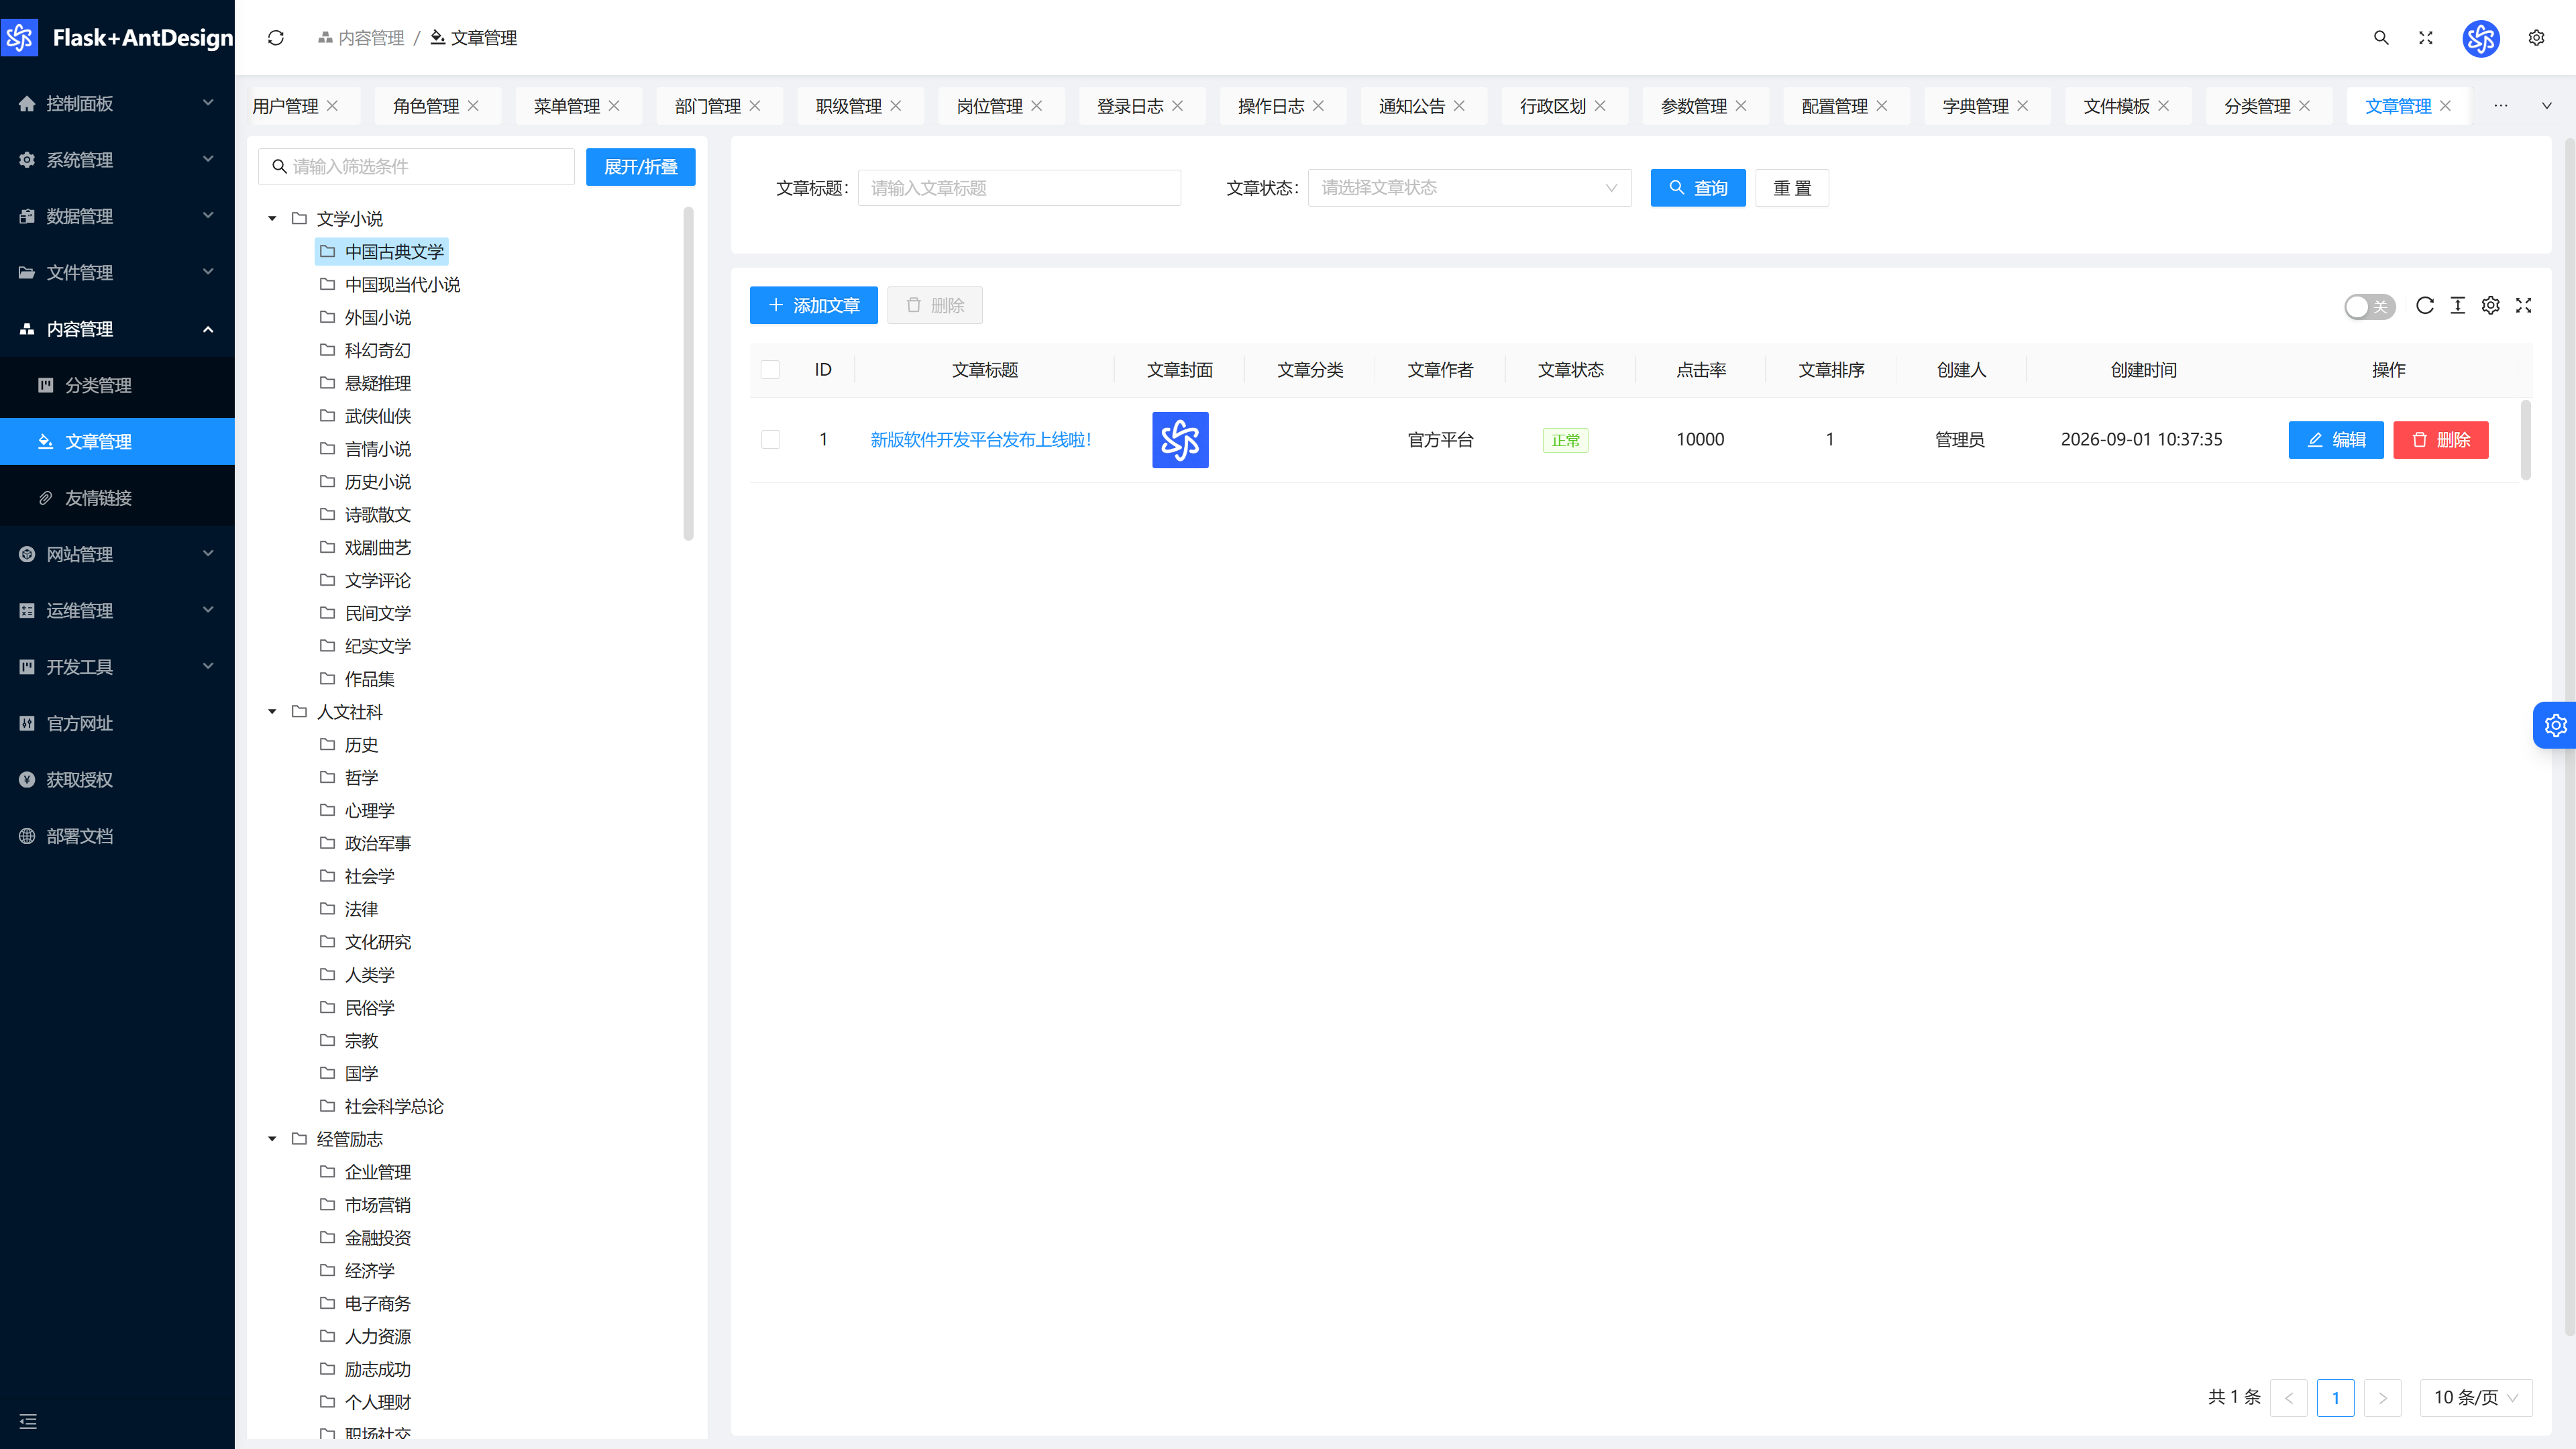2576x1449 pixels.
Task: Open the 10 条/页 page size selector
Action: (2475, 1398)
